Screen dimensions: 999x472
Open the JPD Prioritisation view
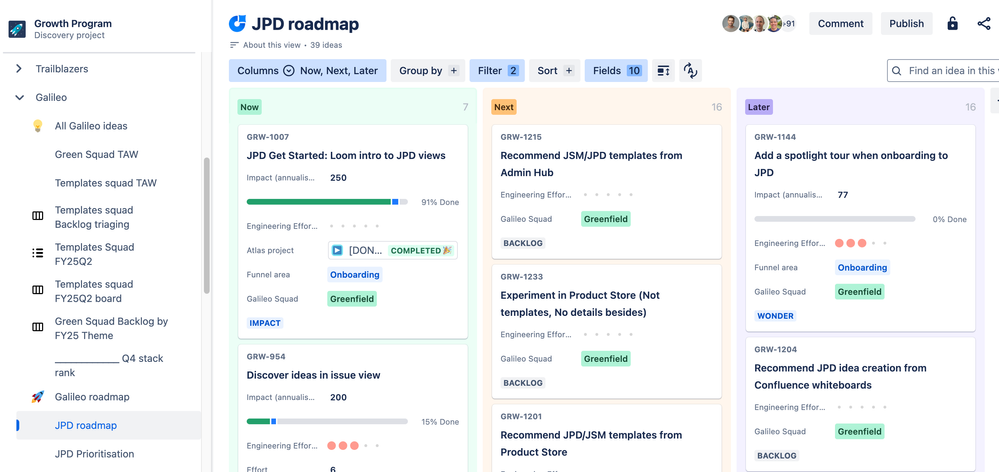click(94, 454)
